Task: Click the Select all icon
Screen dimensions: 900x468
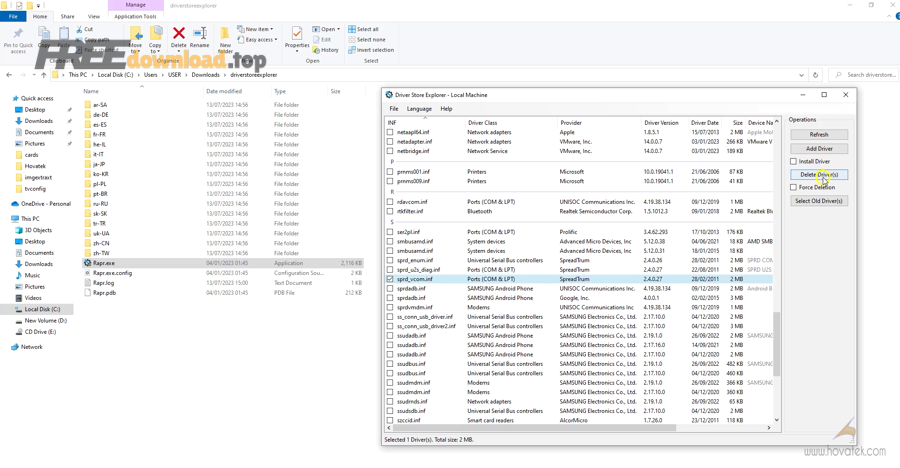Action: pos(352,29)
